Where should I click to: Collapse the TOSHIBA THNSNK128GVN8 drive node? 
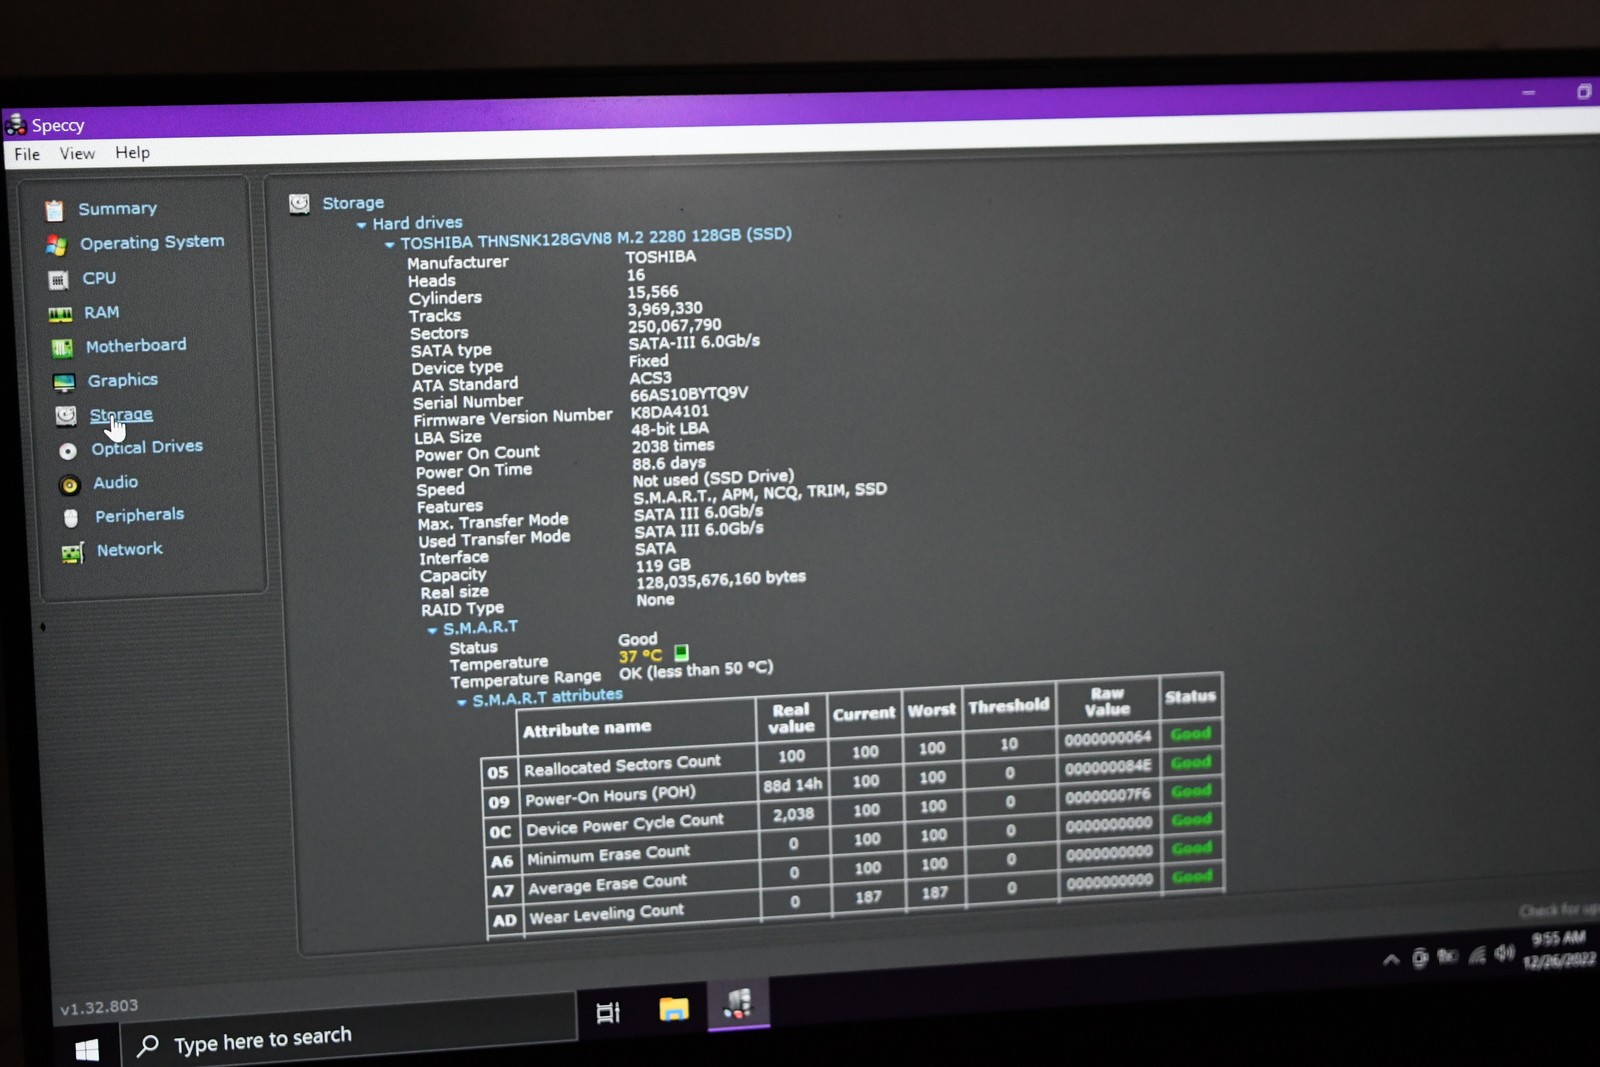point(390,244)
